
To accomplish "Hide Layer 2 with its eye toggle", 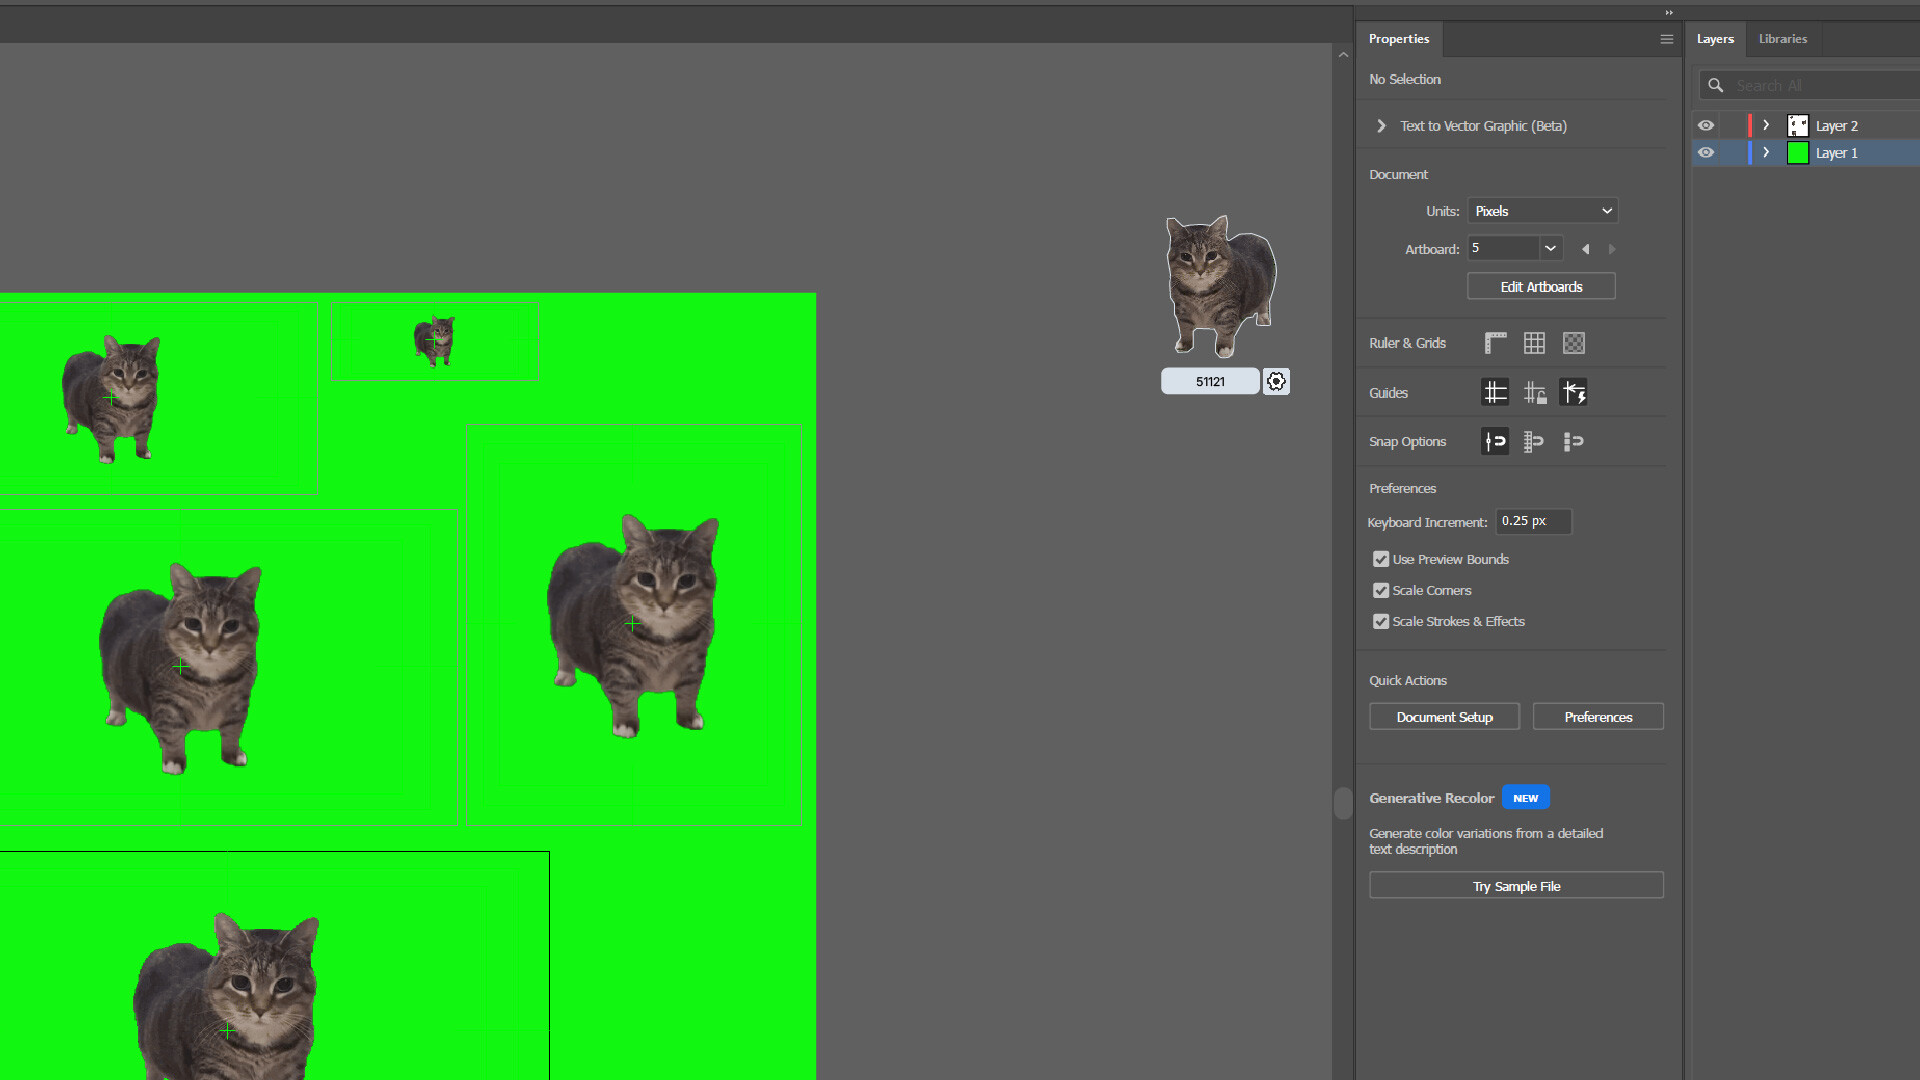I will pyautogui.click(x=1707, y=125).
